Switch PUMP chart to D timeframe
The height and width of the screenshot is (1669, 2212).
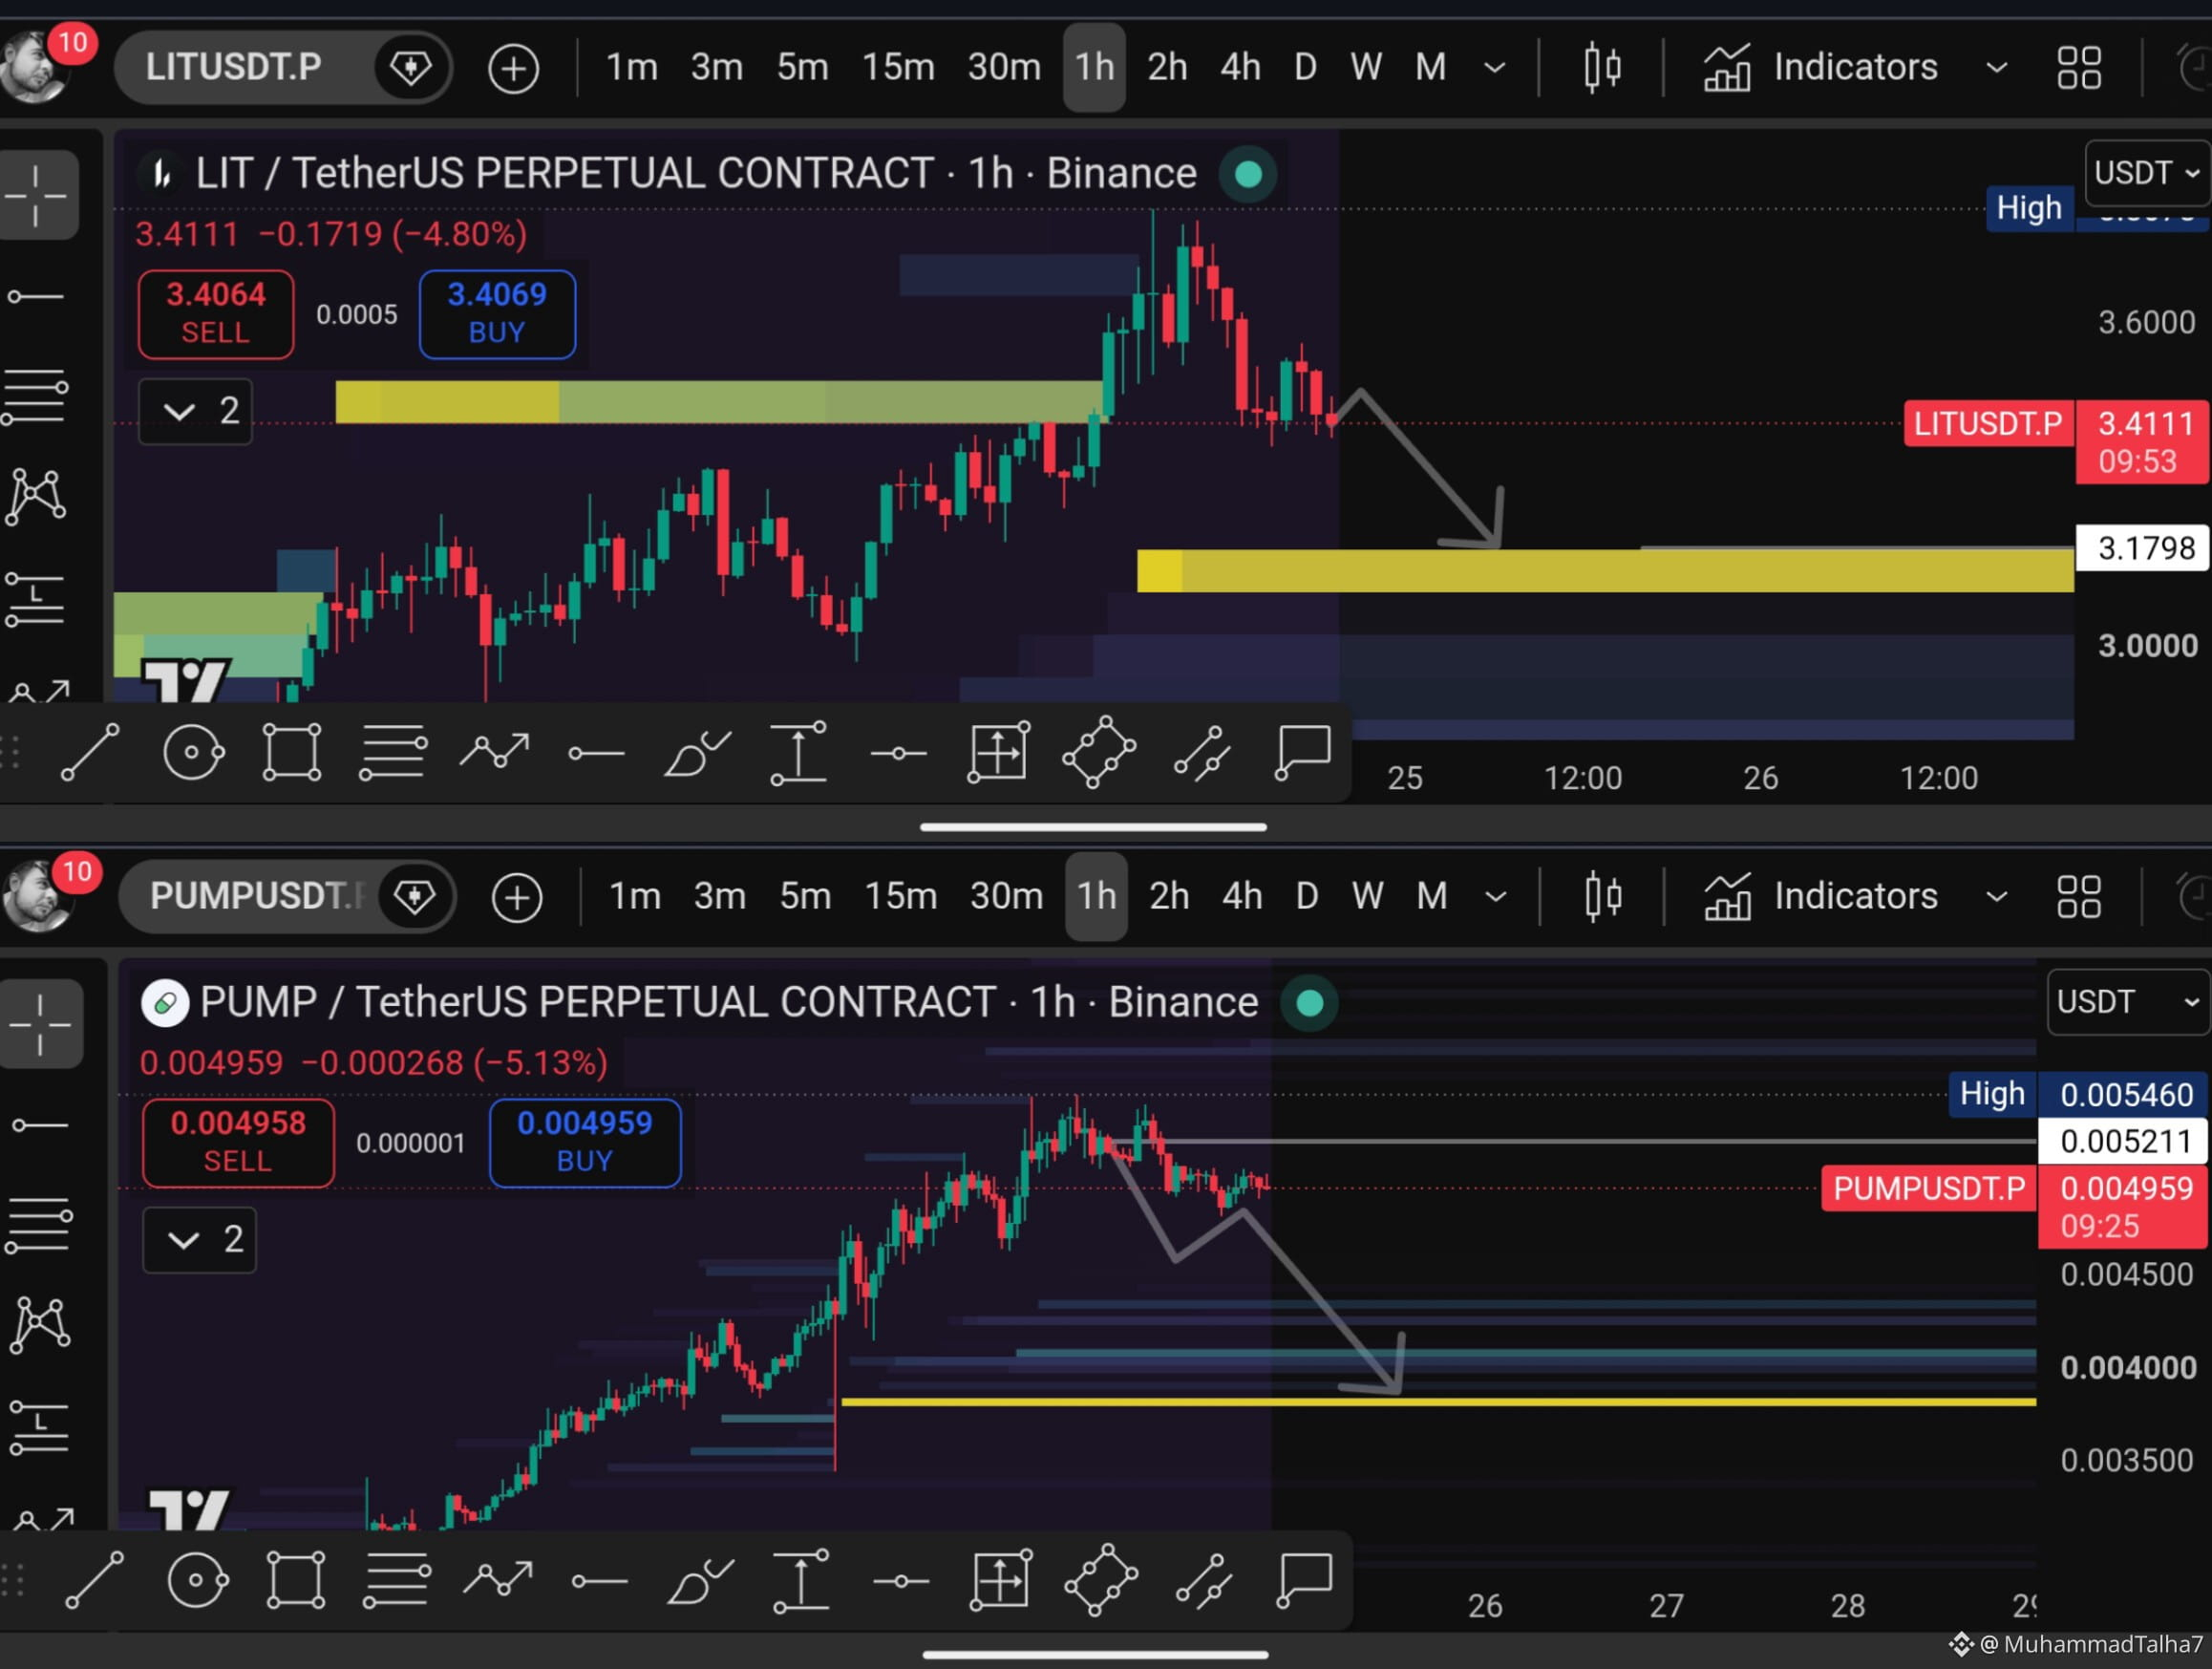(x=1307, y=896)
